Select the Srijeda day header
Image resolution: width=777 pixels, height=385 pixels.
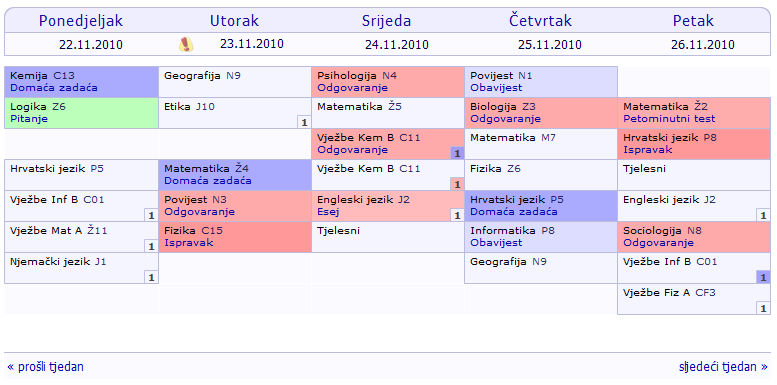[387, 21]
